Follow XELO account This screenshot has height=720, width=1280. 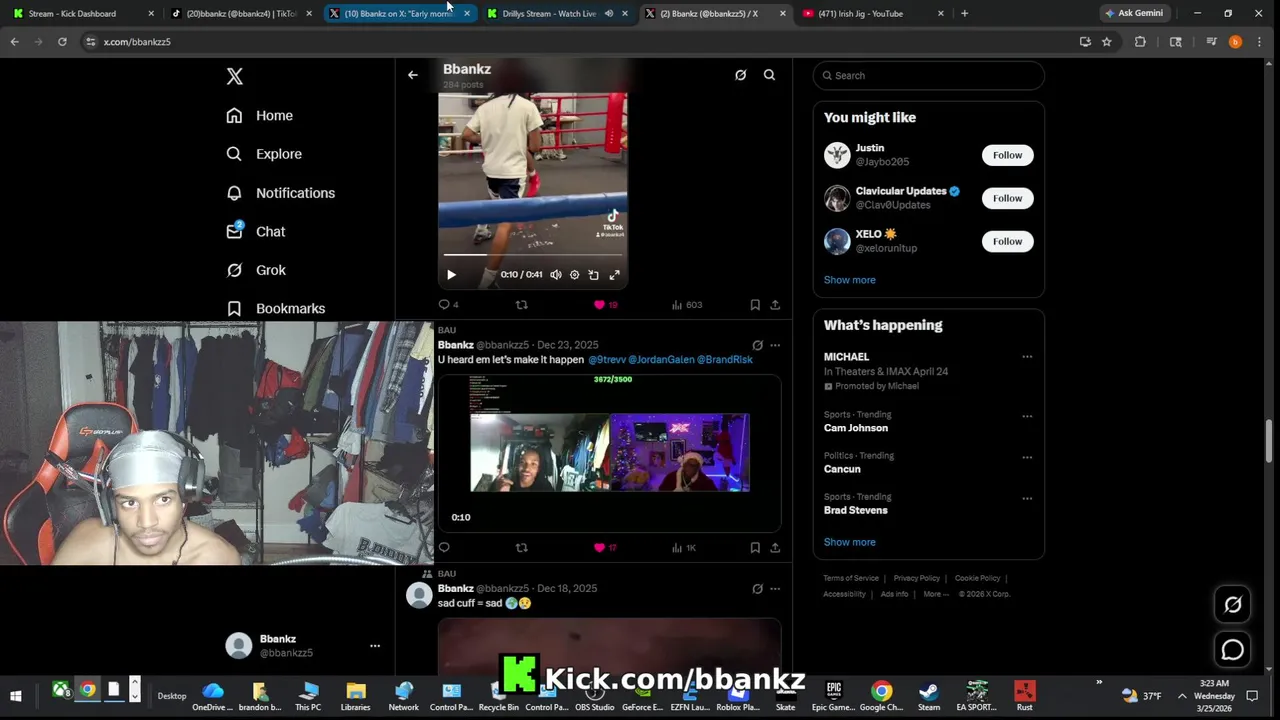click(1007, 241)
